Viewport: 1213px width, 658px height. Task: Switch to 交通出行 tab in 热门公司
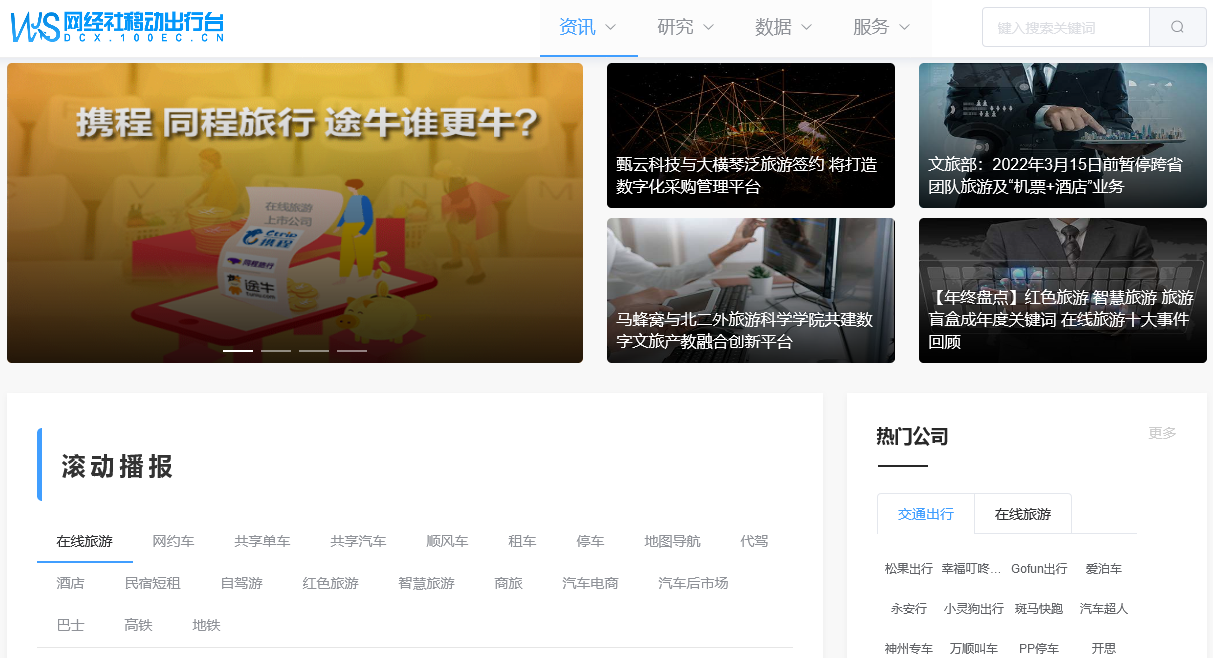click(x=926, y=514)
